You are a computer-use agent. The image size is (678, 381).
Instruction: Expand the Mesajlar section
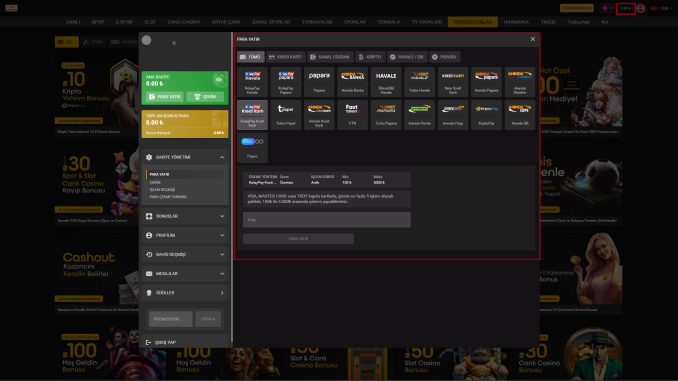[185, 273]
